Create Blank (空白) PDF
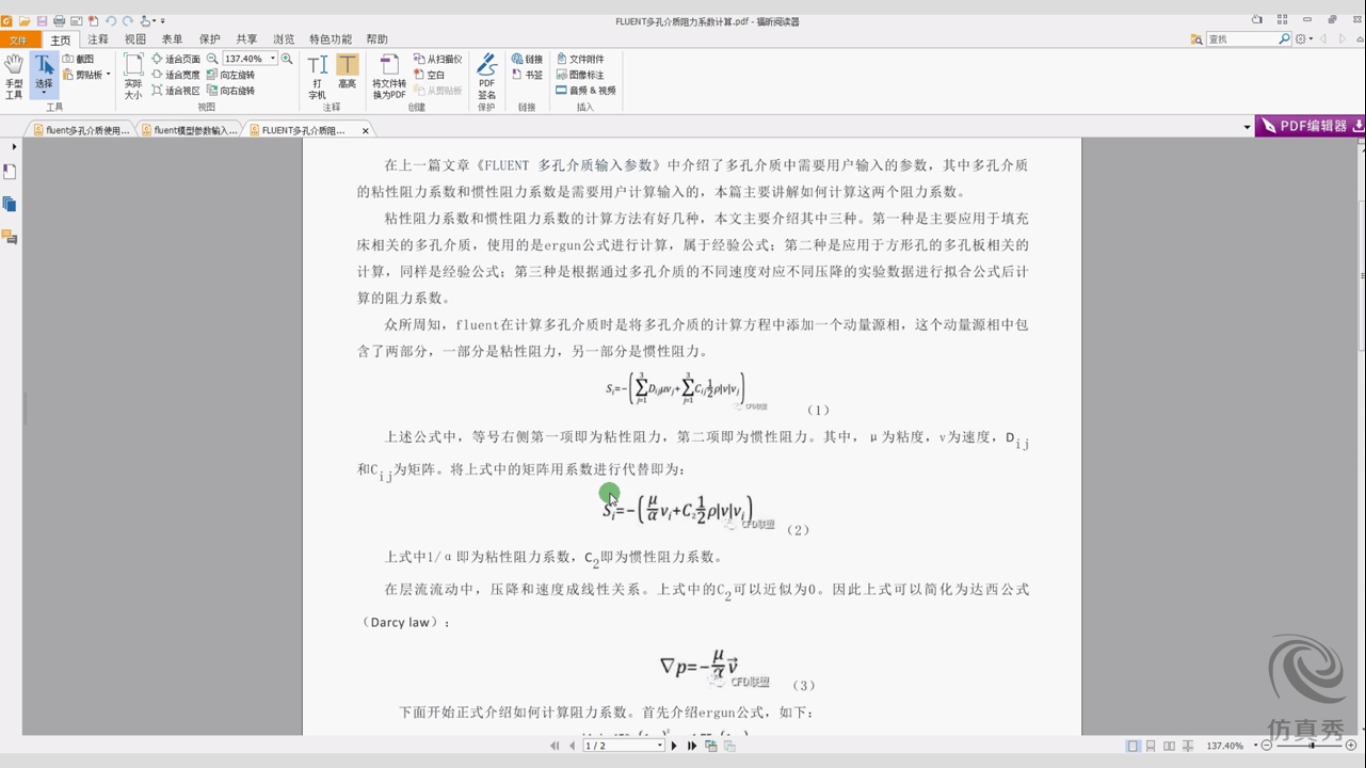This screenshot has width=1366, height=768. click(430, 74)
